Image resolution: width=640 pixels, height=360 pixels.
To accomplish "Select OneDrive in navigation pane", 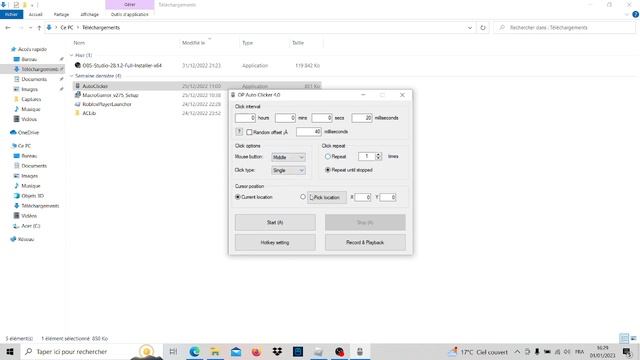I will tap(28, 133).
